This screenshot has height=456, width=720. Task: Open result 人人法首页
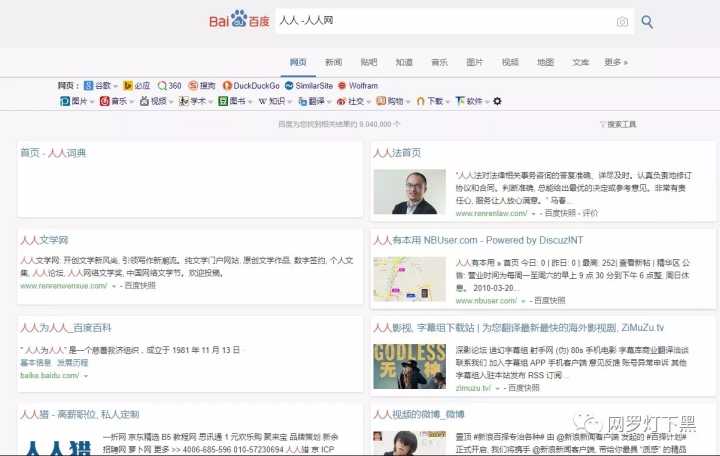[397, 153]
